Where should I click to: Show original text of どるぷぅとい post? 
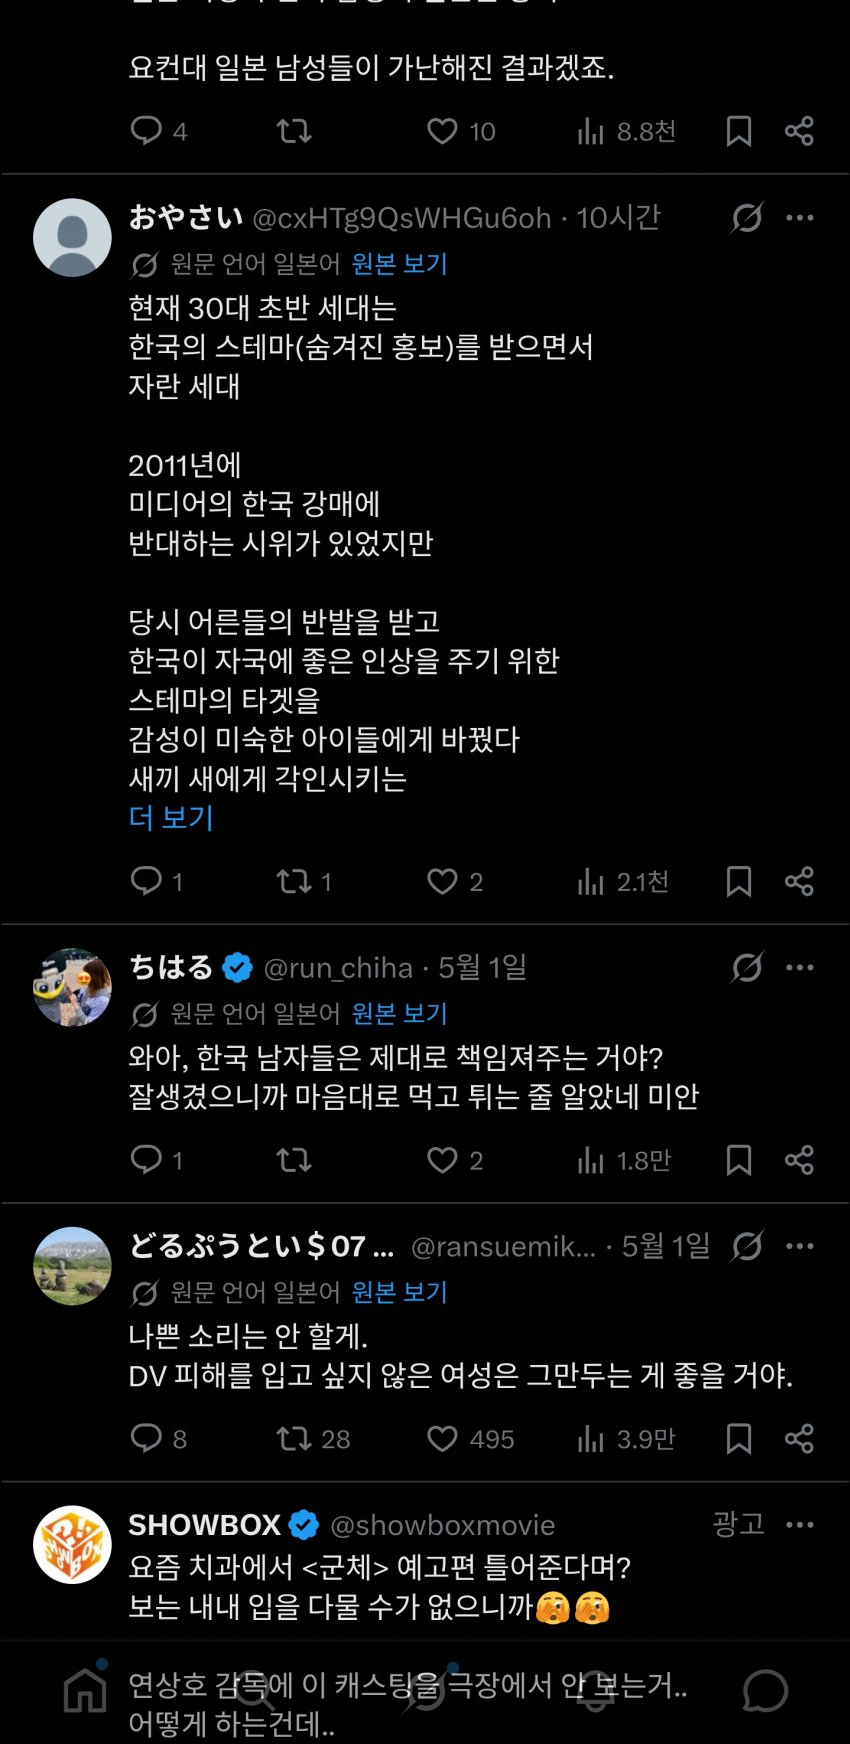click(x=399, y=1292)
